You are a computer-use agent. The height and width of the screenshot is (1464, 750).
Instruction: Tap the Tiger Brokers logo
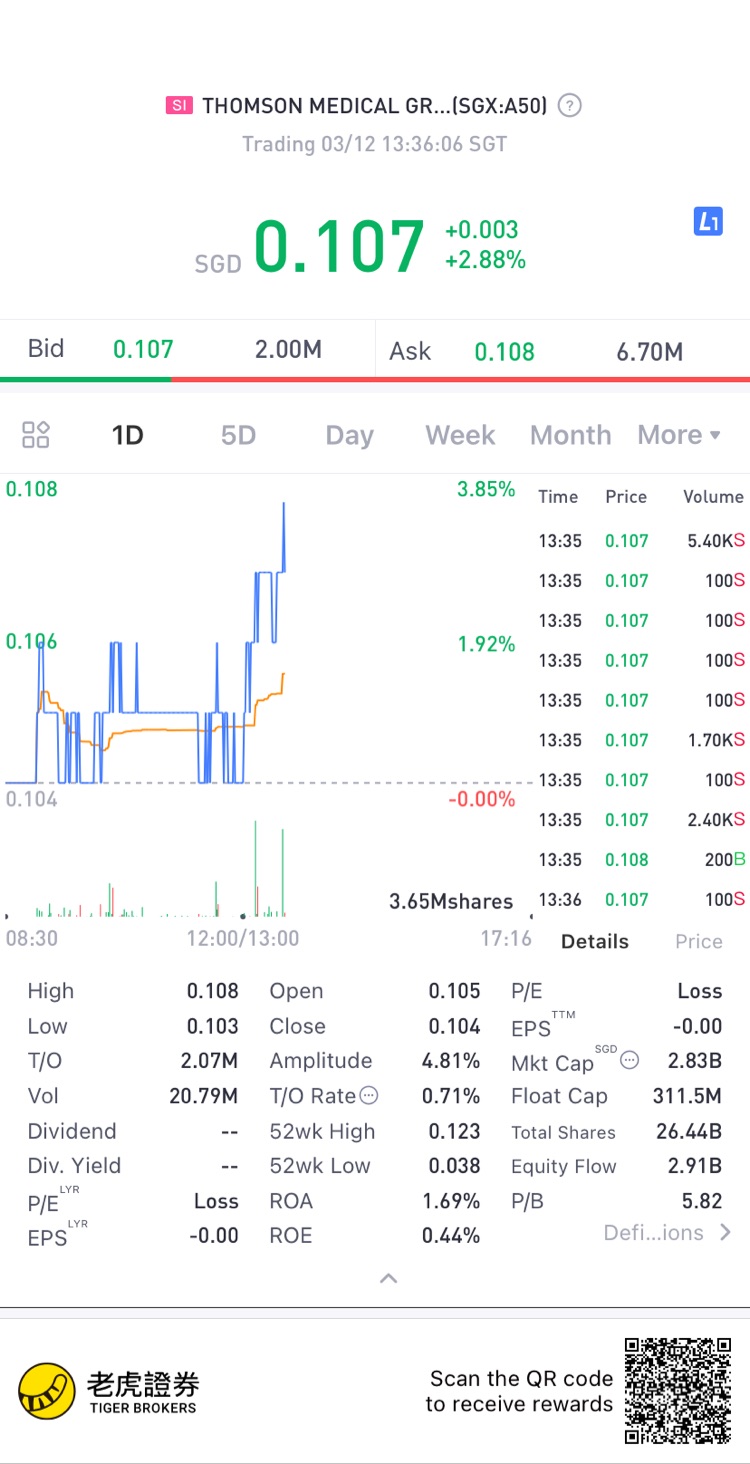(108, 1391)
